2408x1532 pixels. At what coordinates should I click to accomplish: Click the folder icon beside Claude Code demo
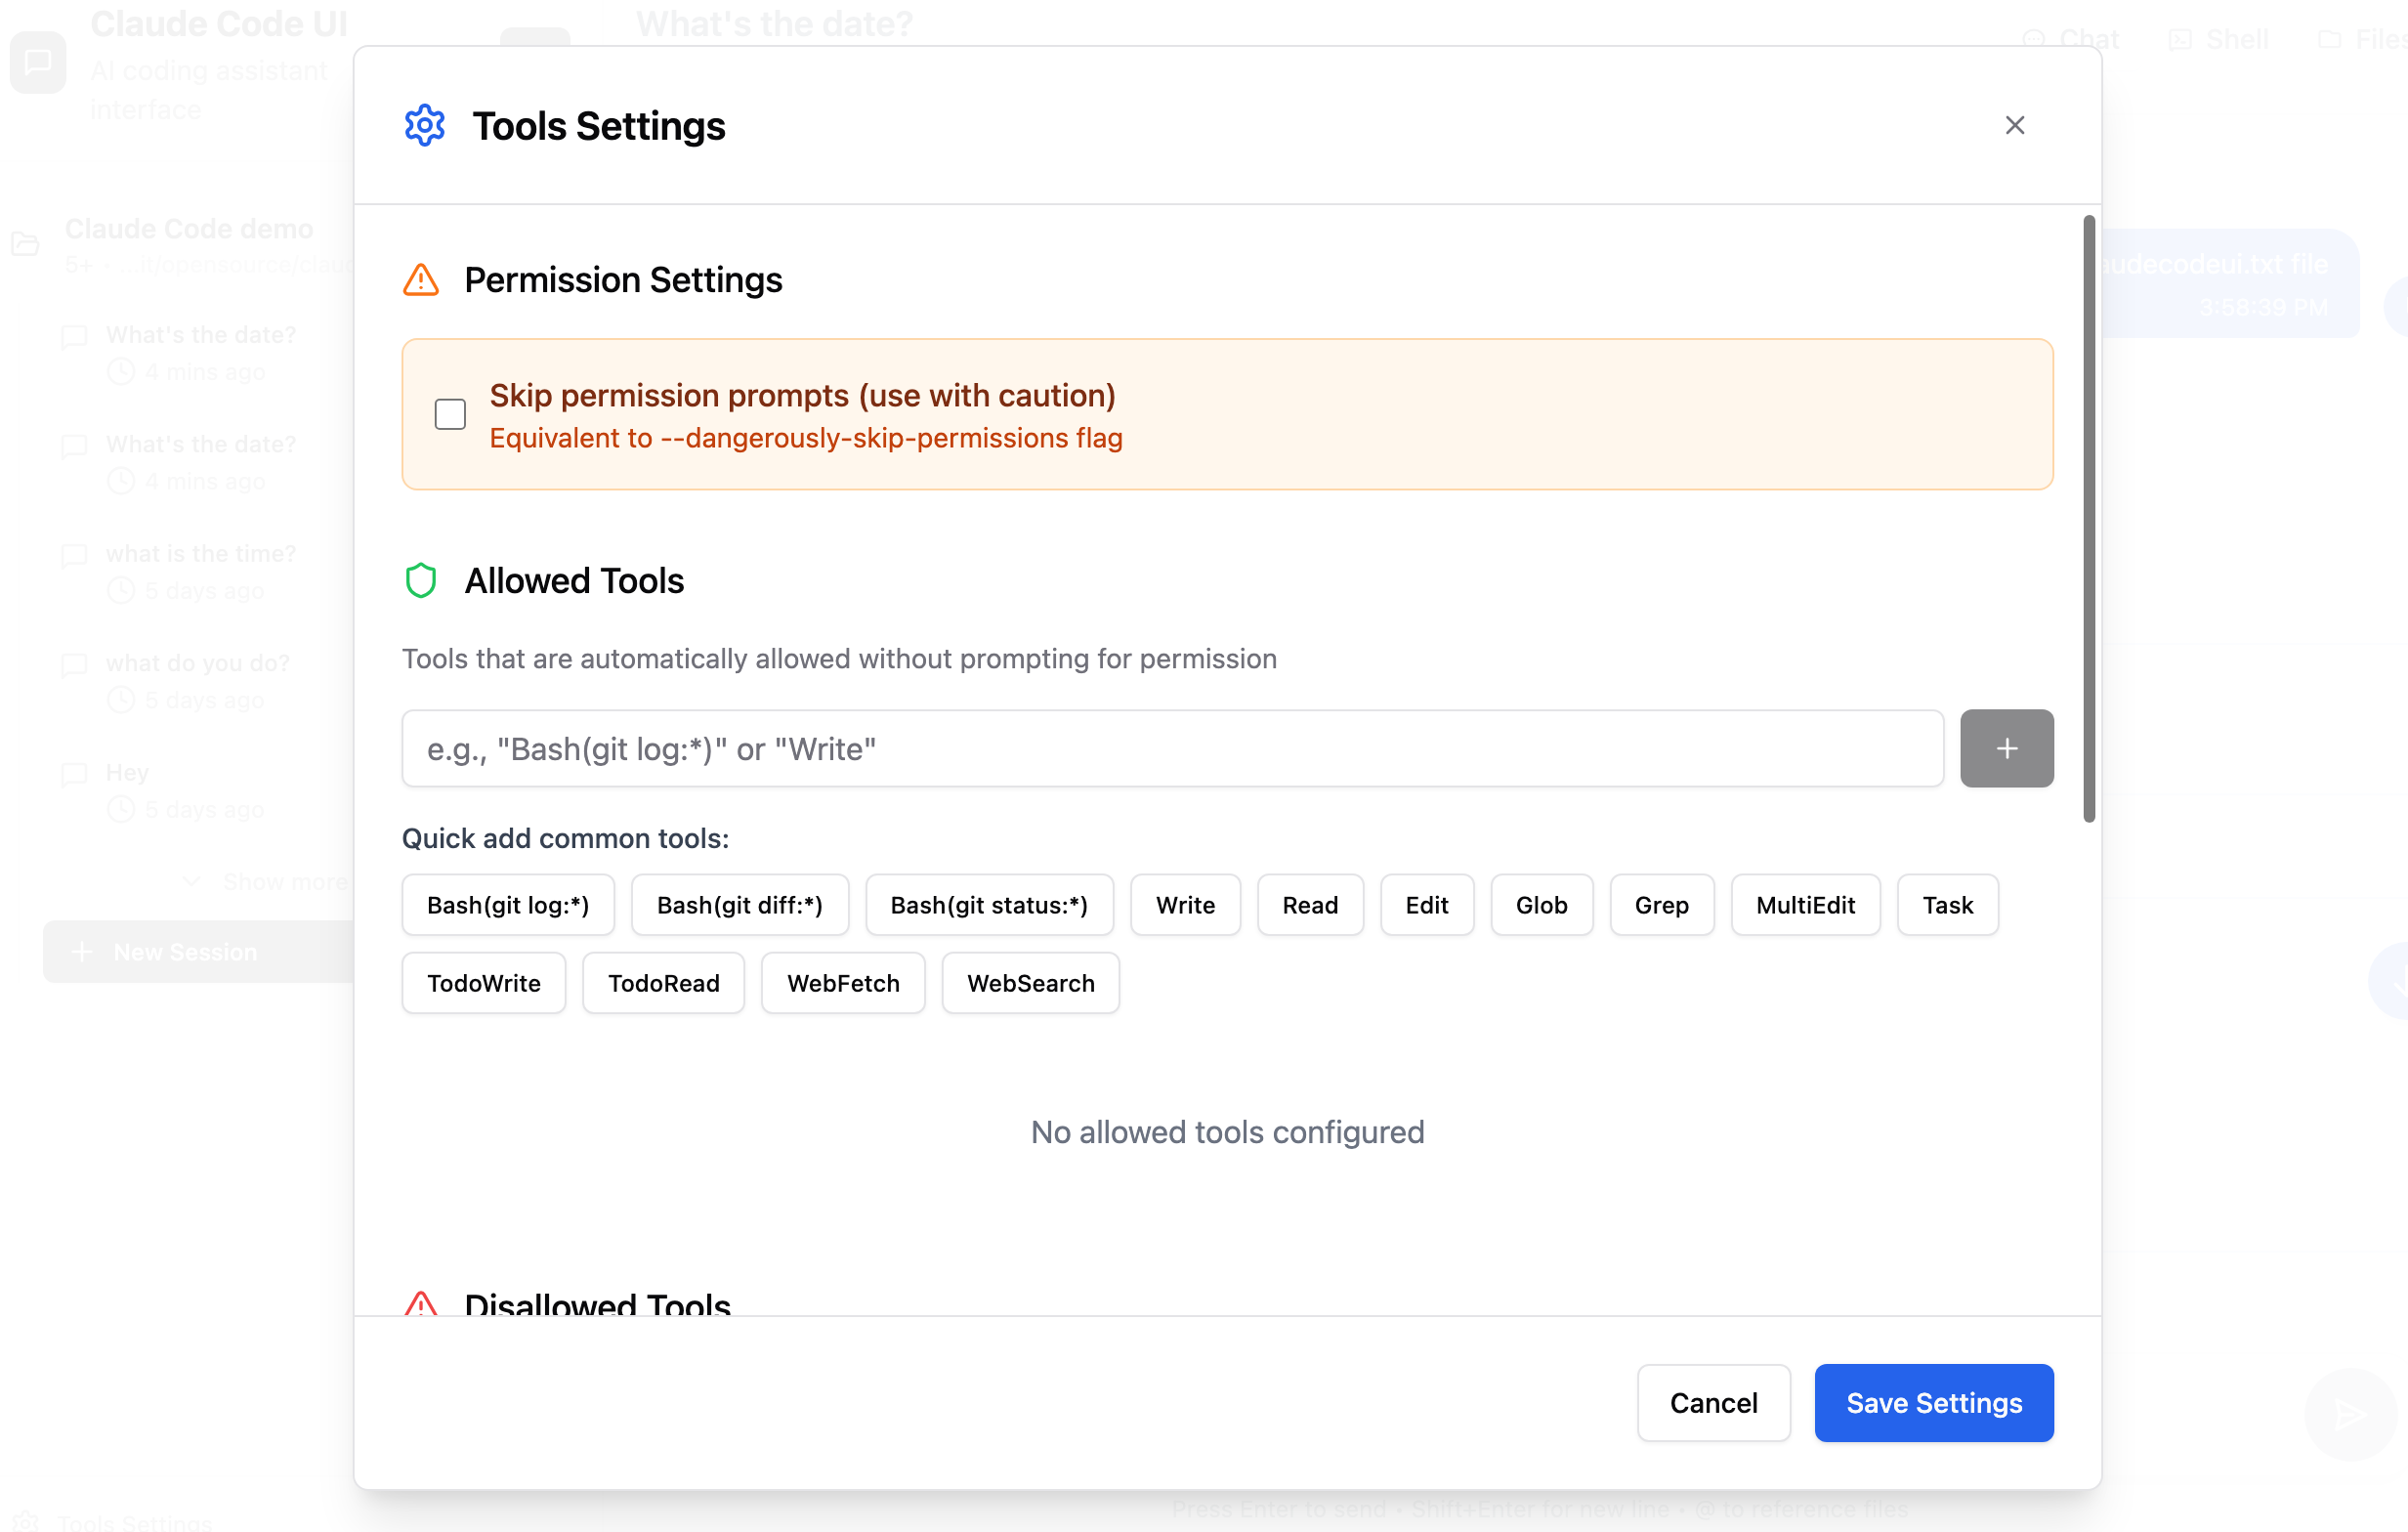click(24, 245)
